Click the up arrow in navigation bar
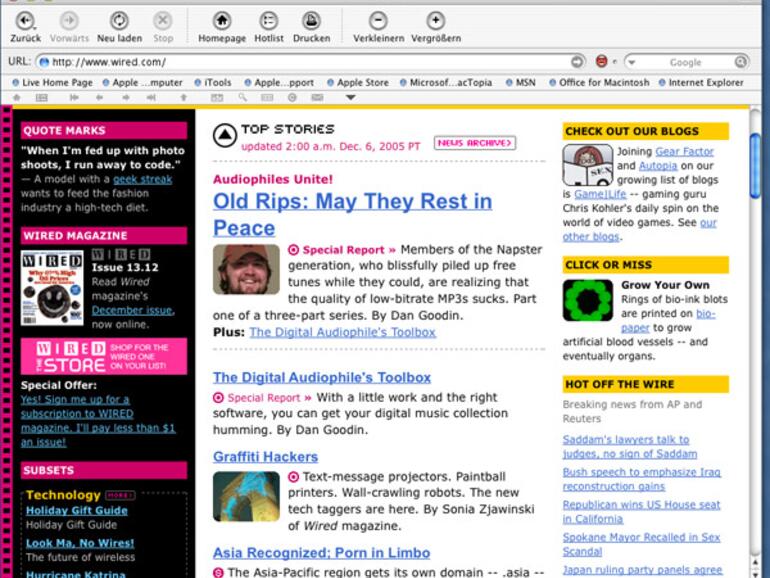The image size is (770, 578). (183, 97)
